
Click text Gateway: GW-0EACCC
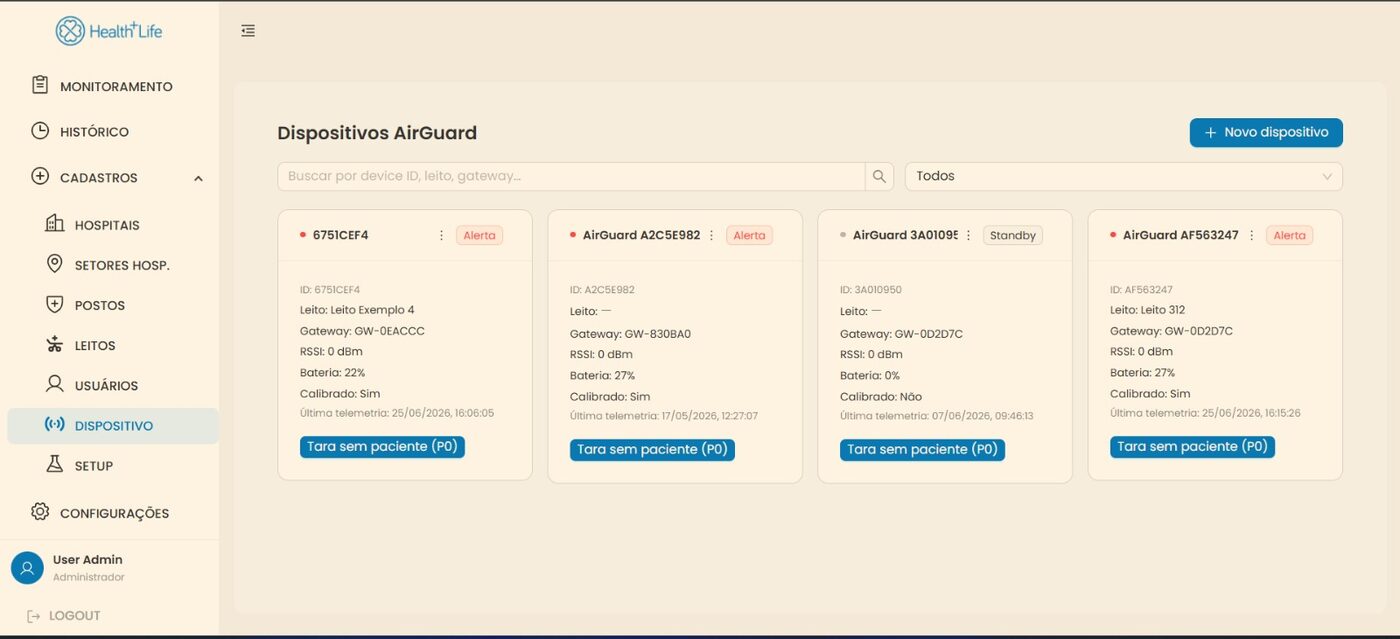pyautogui.click(x=362, y=331)
